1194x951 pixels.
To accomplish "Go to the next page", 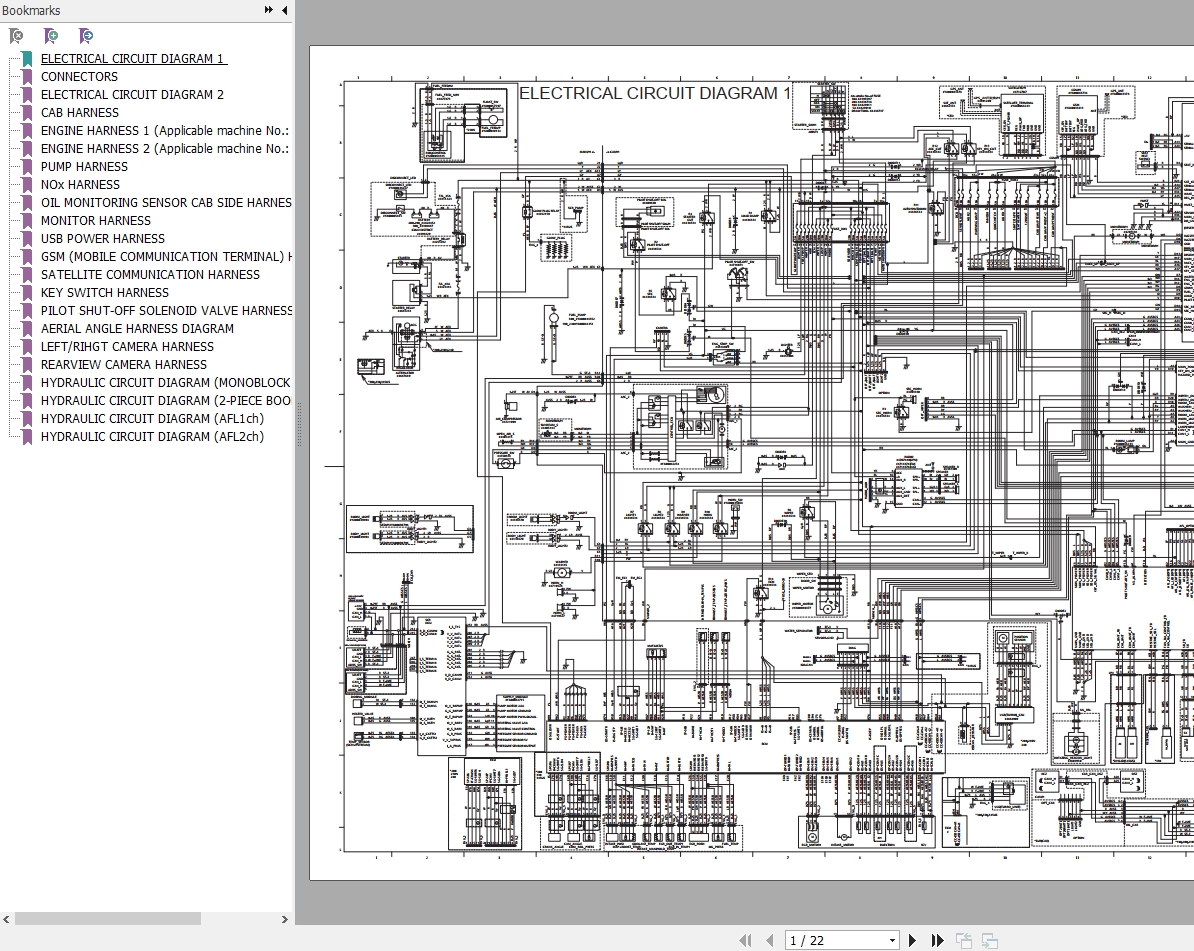I will coord(912,940).
